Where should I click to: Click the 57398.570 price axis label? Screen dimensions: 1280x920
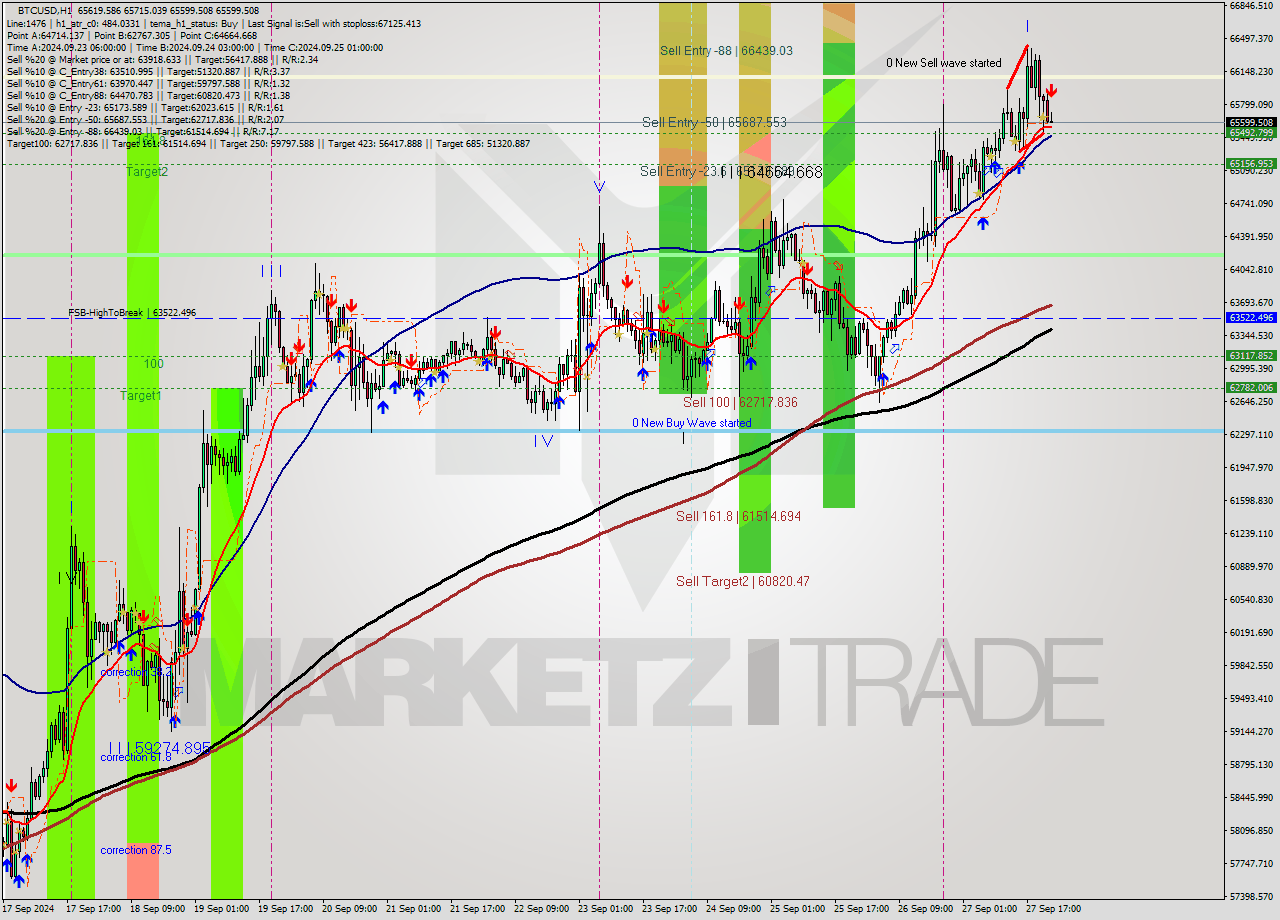click(x=1252, y=896)
